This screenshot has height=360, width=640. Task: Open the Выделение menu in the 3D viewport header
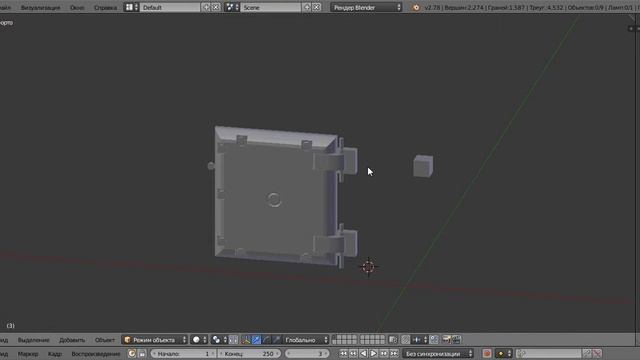[x=33, y=340]
